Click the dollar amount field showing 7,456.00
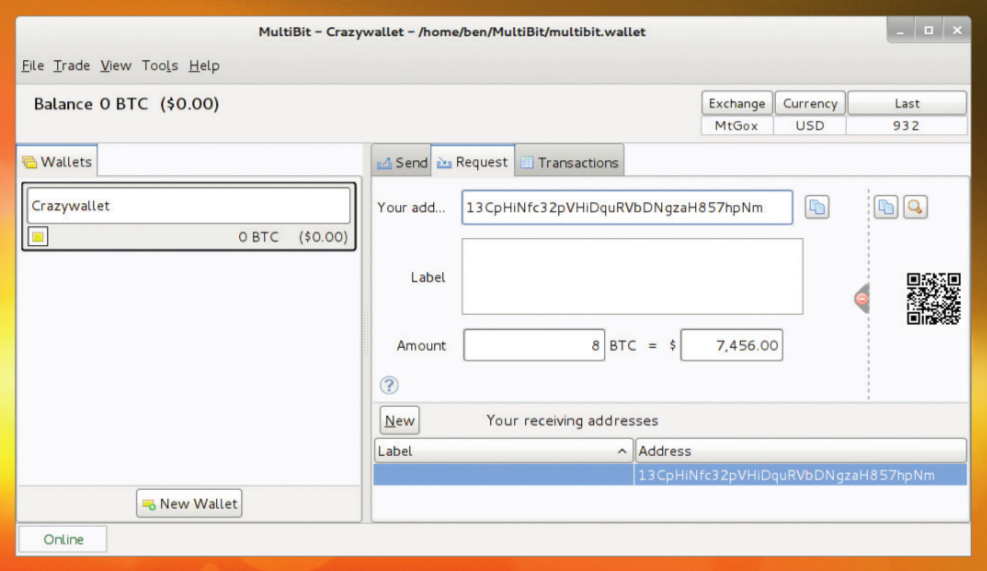This screenshot has height=571, width=987. [x=731, y=345]
